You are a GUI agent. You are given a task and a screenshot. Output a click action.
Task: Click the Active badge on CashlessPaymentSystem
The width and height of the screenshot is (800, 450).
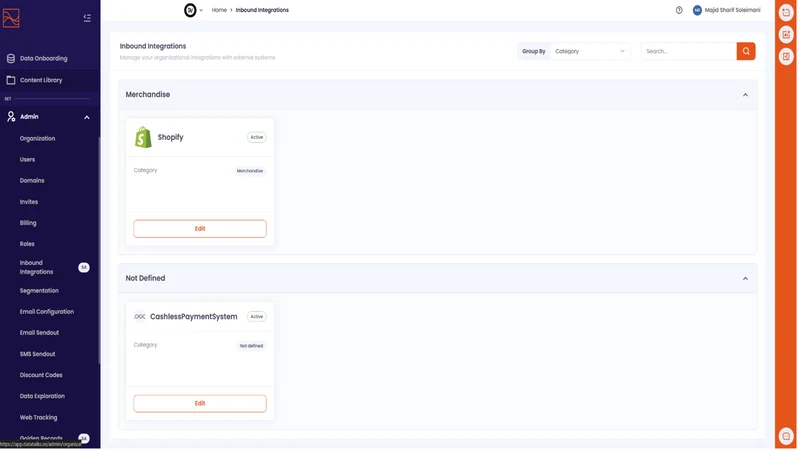click(257, 317)
